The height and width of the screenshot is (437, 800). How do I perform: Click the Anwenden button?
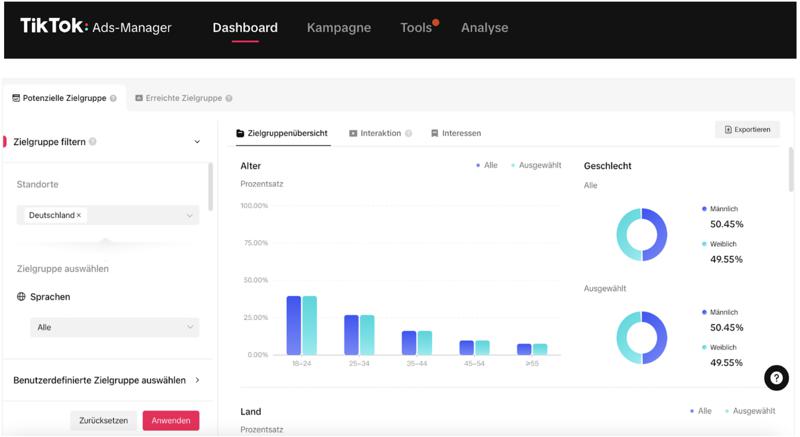pyautogui.click(x=171, y=421)
